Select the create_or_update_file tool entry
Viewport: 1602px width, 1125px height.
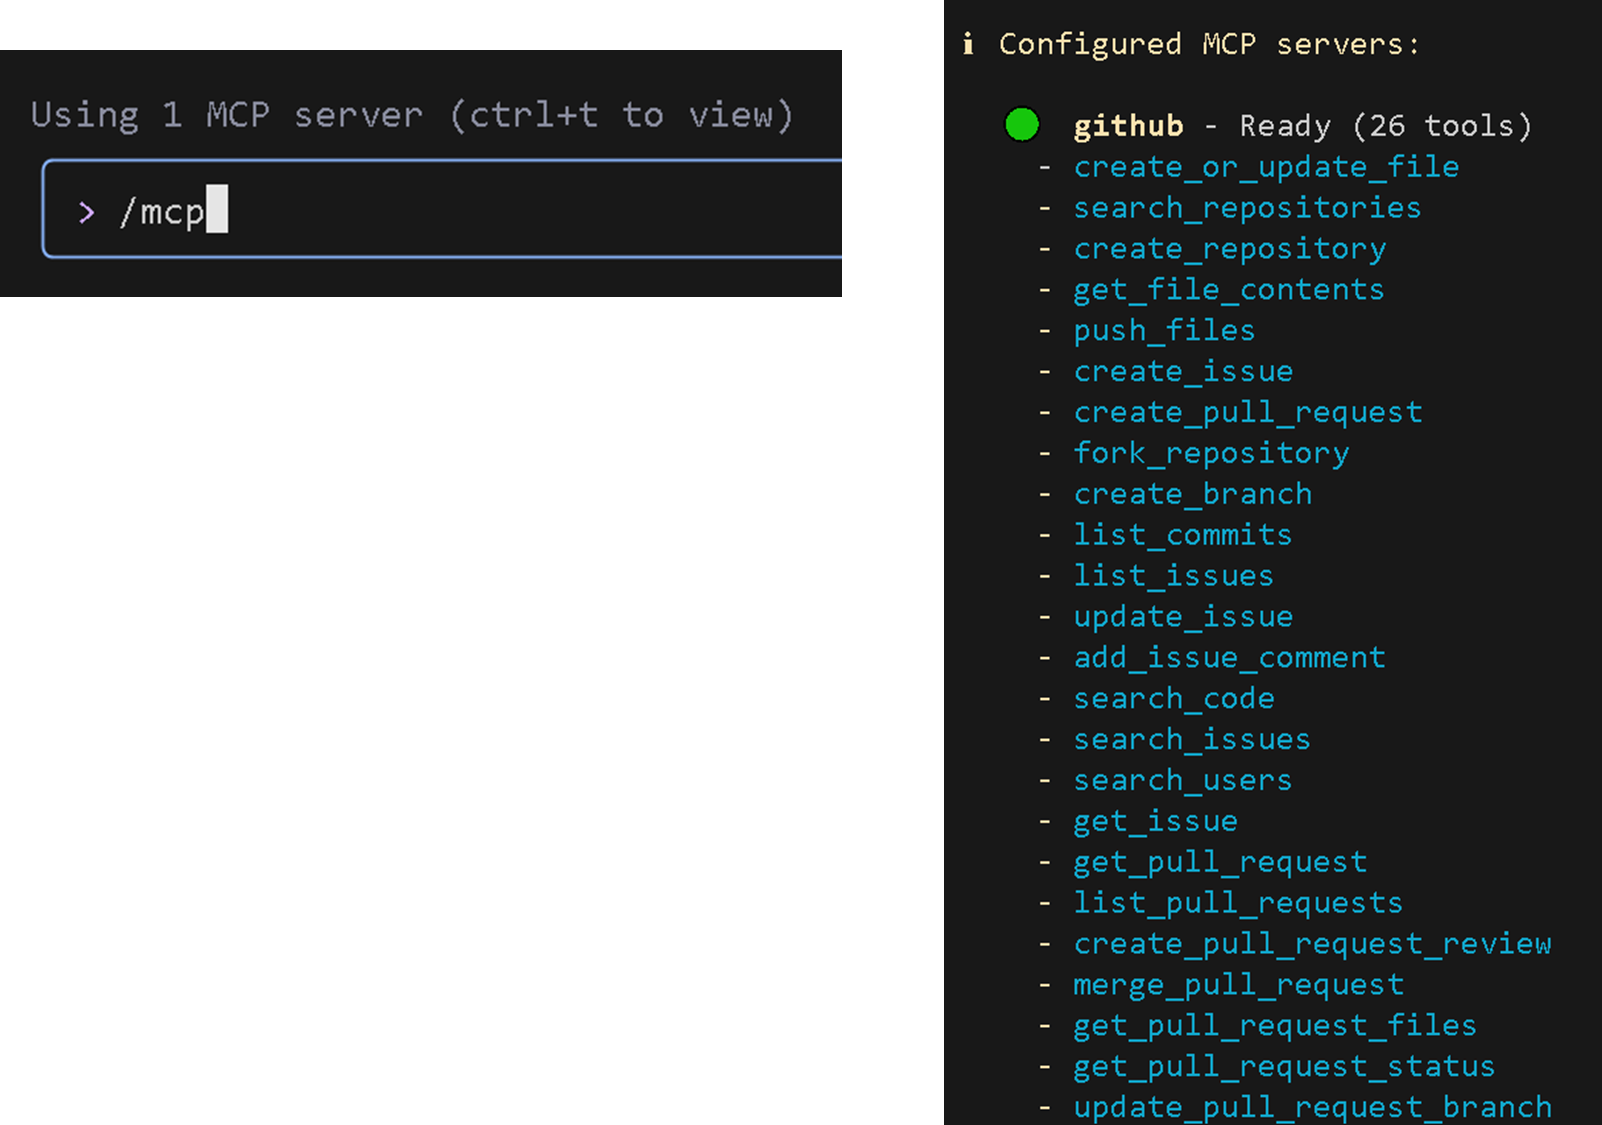pyautogui.click(x=1266, y=167)
